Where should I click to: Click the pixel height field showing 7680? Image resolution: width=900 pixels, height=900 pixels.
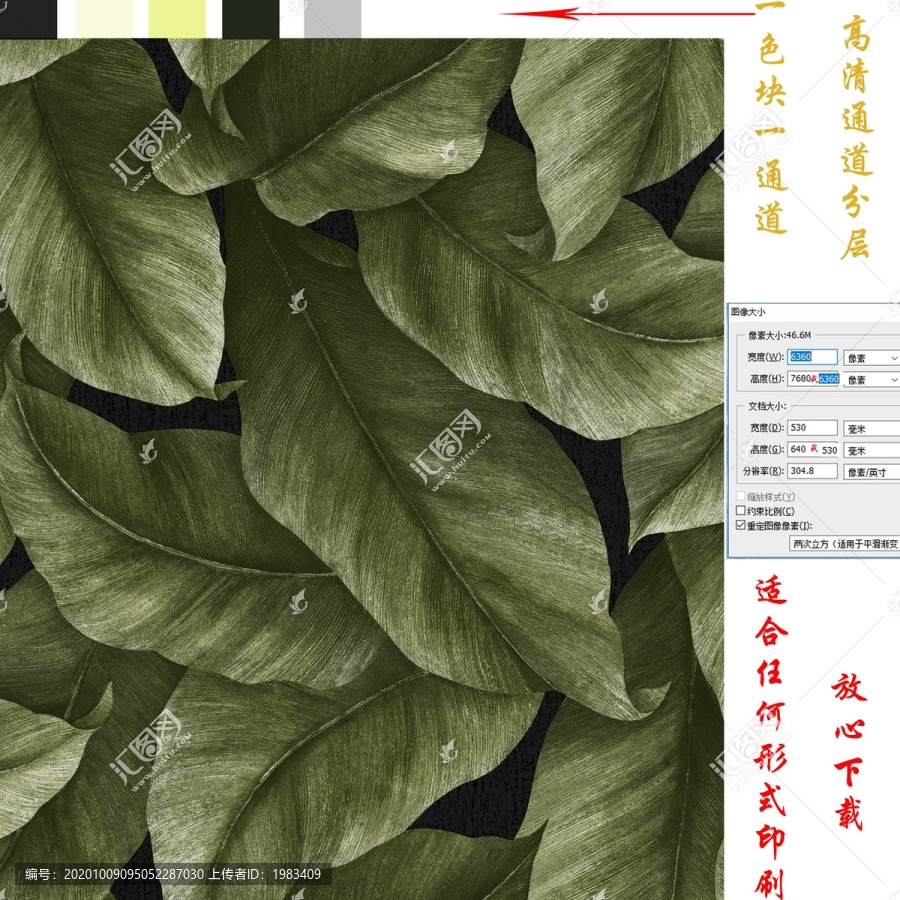pos(812,378)
